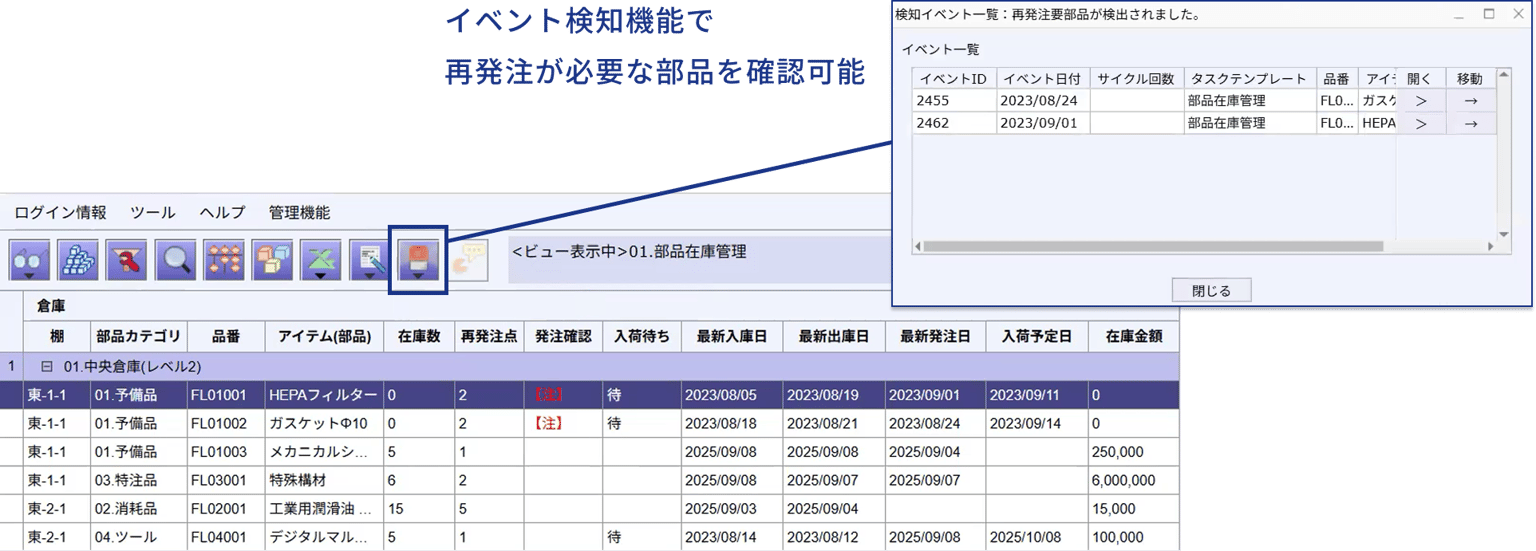Open the 管理機能 menu
This screenshot has width=1536, height=551.
pyautogui.click(x=299, y=212)
